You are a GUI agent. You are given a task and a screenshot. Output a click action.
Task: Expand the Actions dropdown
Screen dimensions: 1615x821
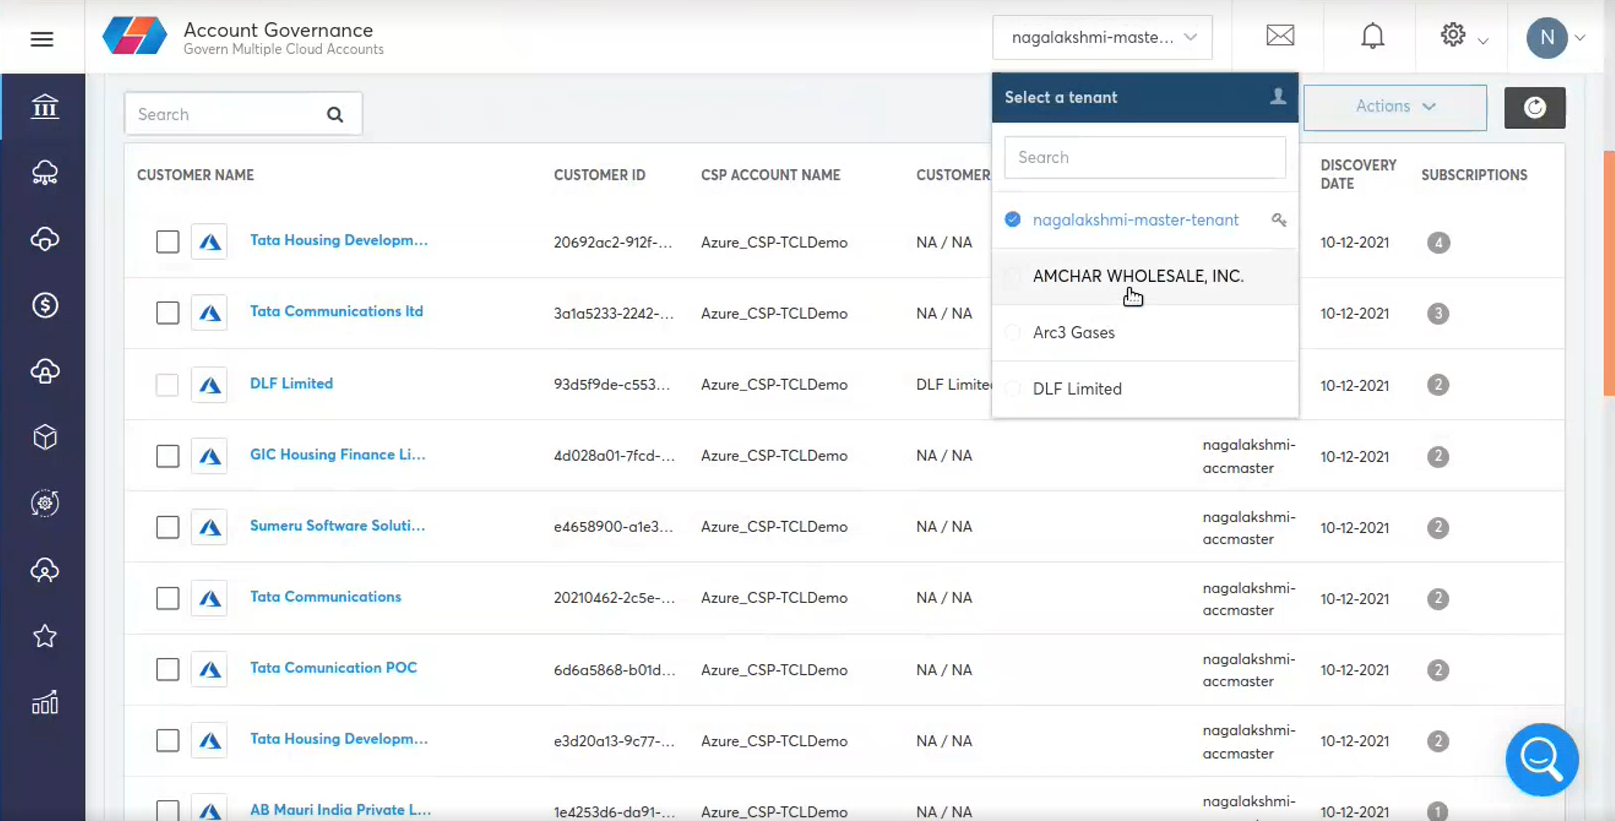click(x=1395, y=107)
